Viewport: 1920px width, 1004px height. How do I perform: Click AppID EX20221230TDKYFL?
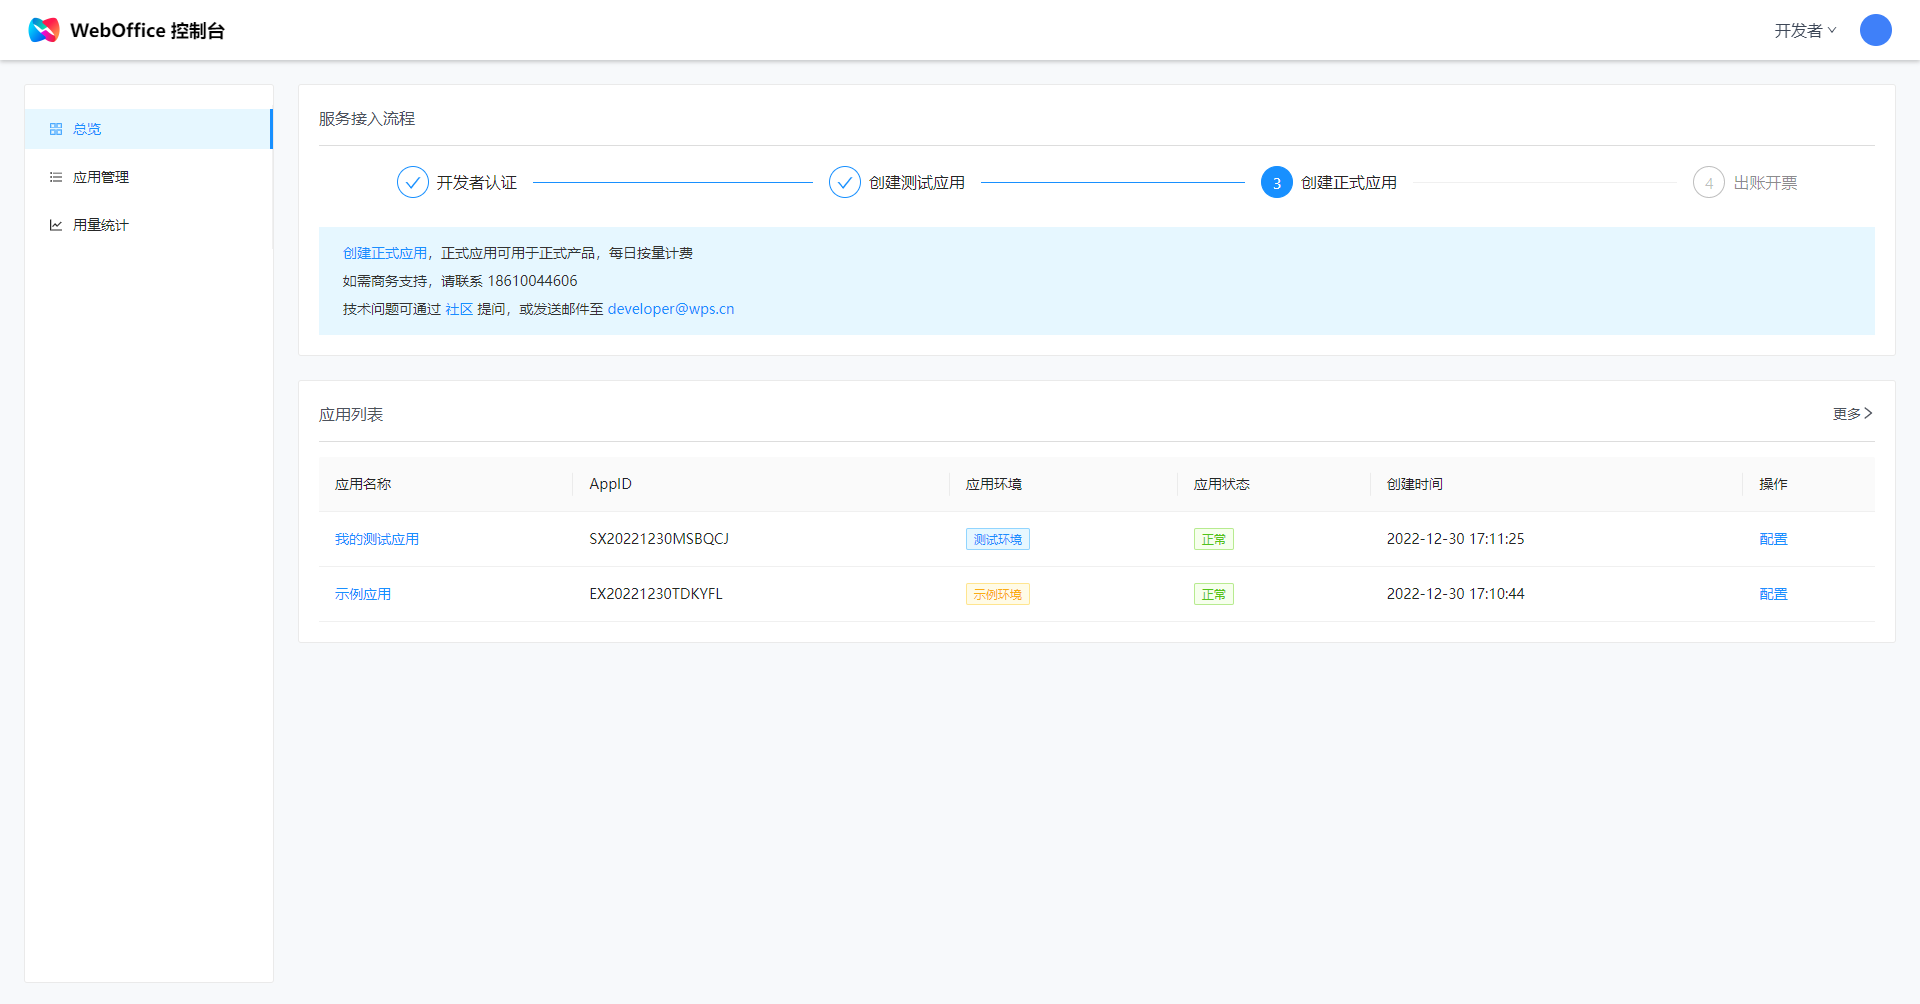pyautogui.click(x=656, y=594)
